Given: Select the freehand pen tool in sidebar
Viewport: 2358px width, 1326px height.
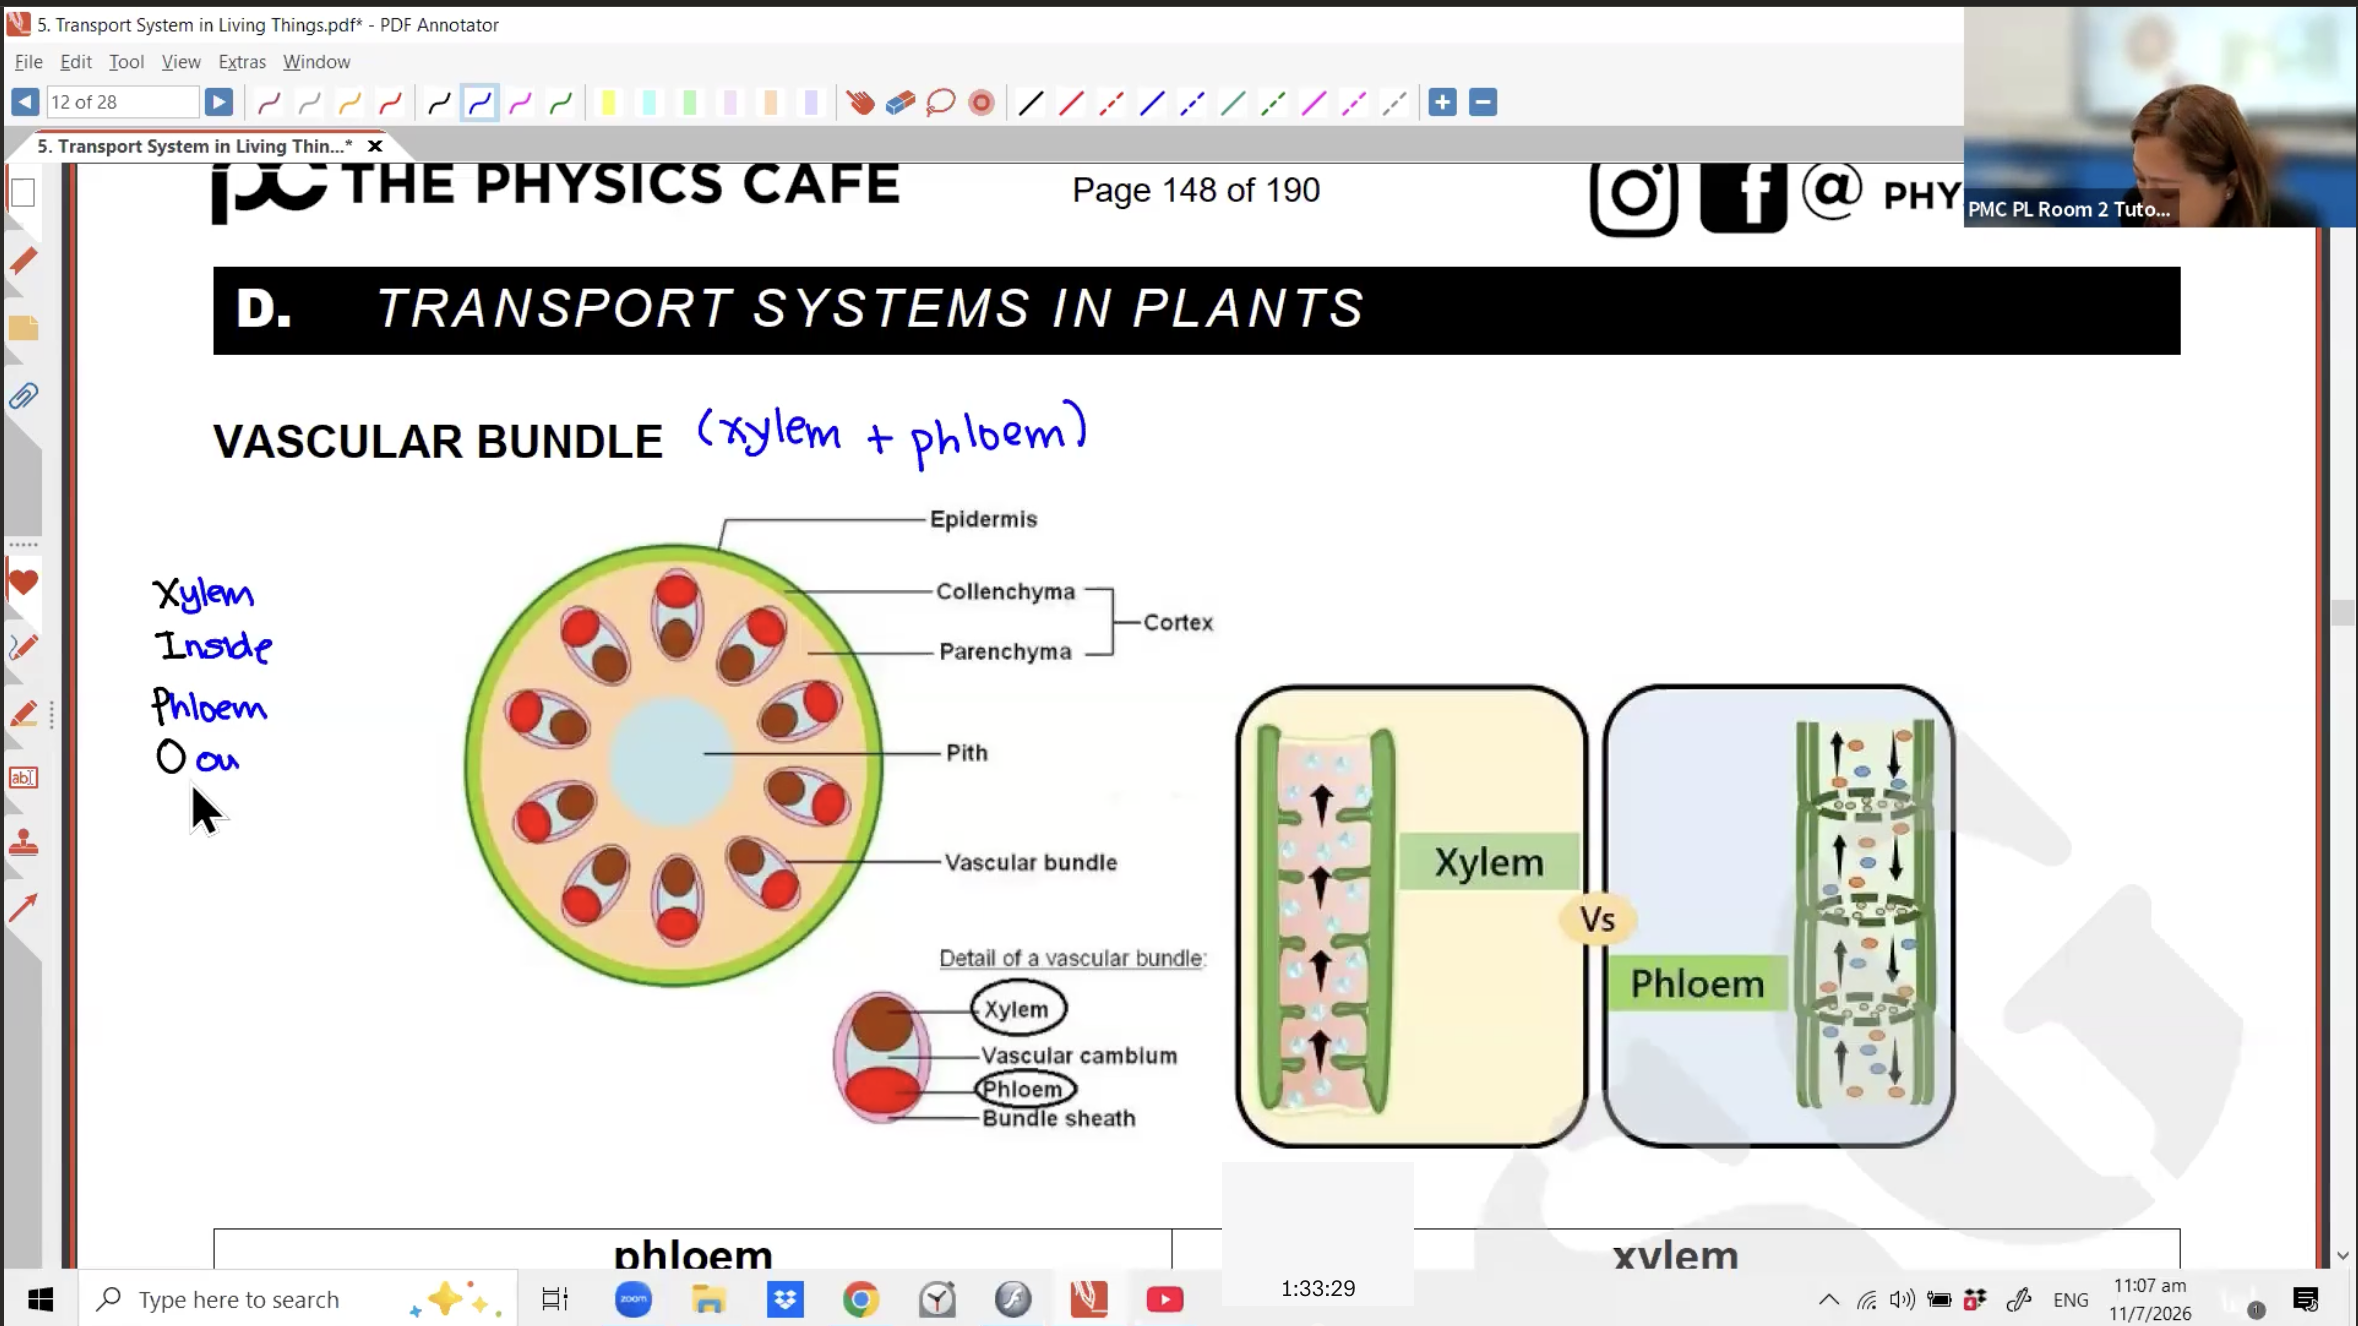Looking at the screenshot, I should click(x=23, y=648).
